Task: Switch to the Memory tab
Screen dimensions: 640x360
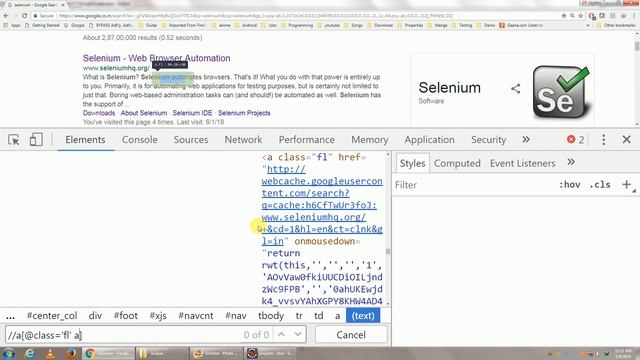Action: click(369, 140)
